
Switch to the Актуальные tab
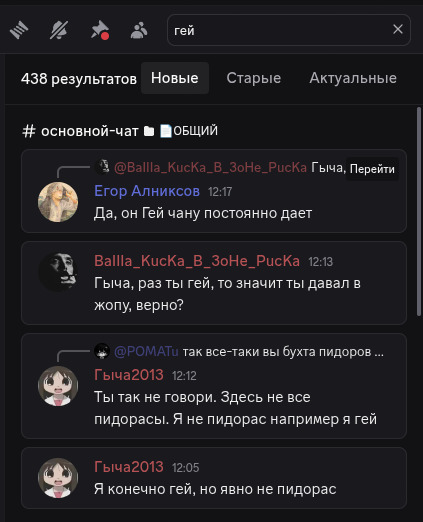(x=353, y=78)
